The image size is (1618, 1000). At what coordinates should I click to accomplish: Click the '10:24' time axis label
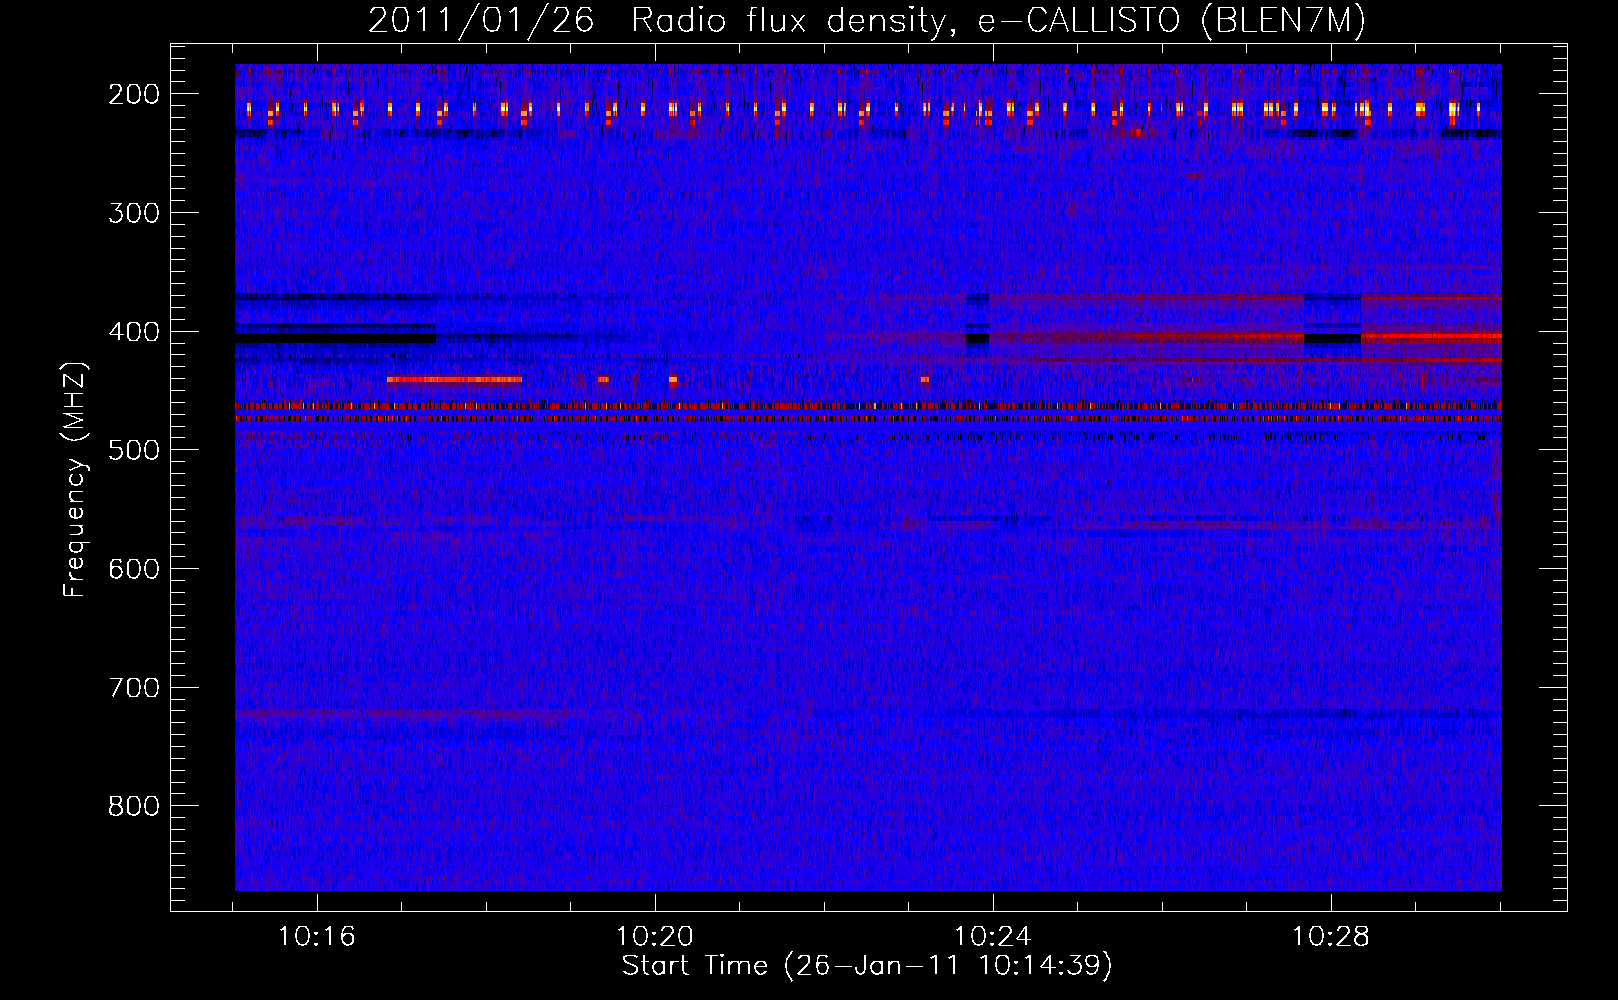tap(993, 937)
